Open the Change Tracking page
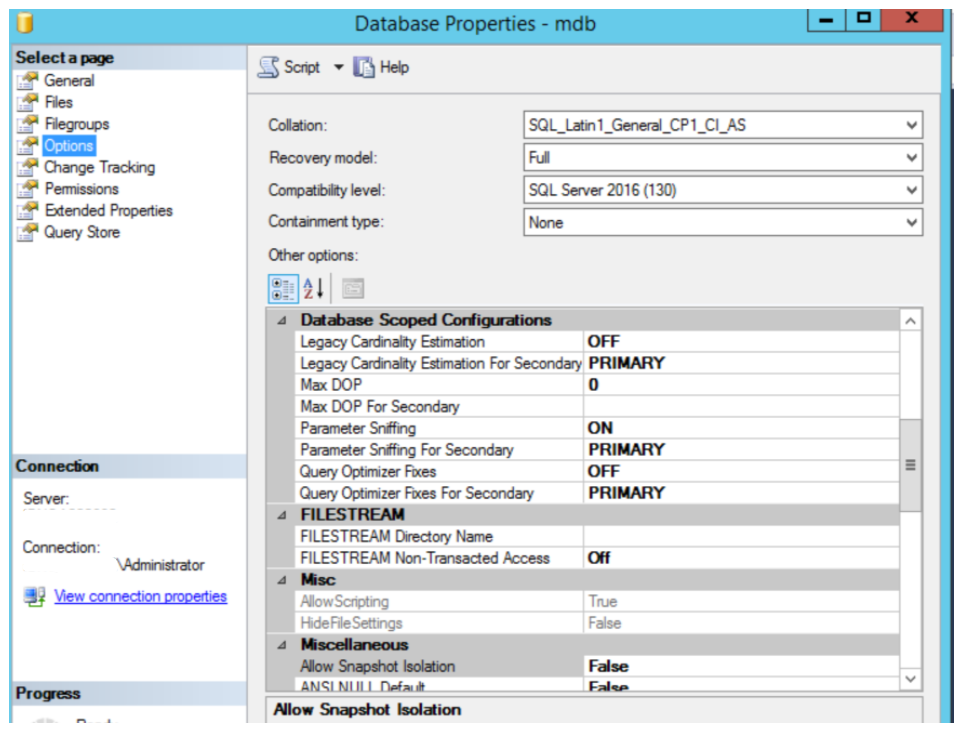Image resolution: width=964 pixels, height=733 pixels. tap(99, 167)
